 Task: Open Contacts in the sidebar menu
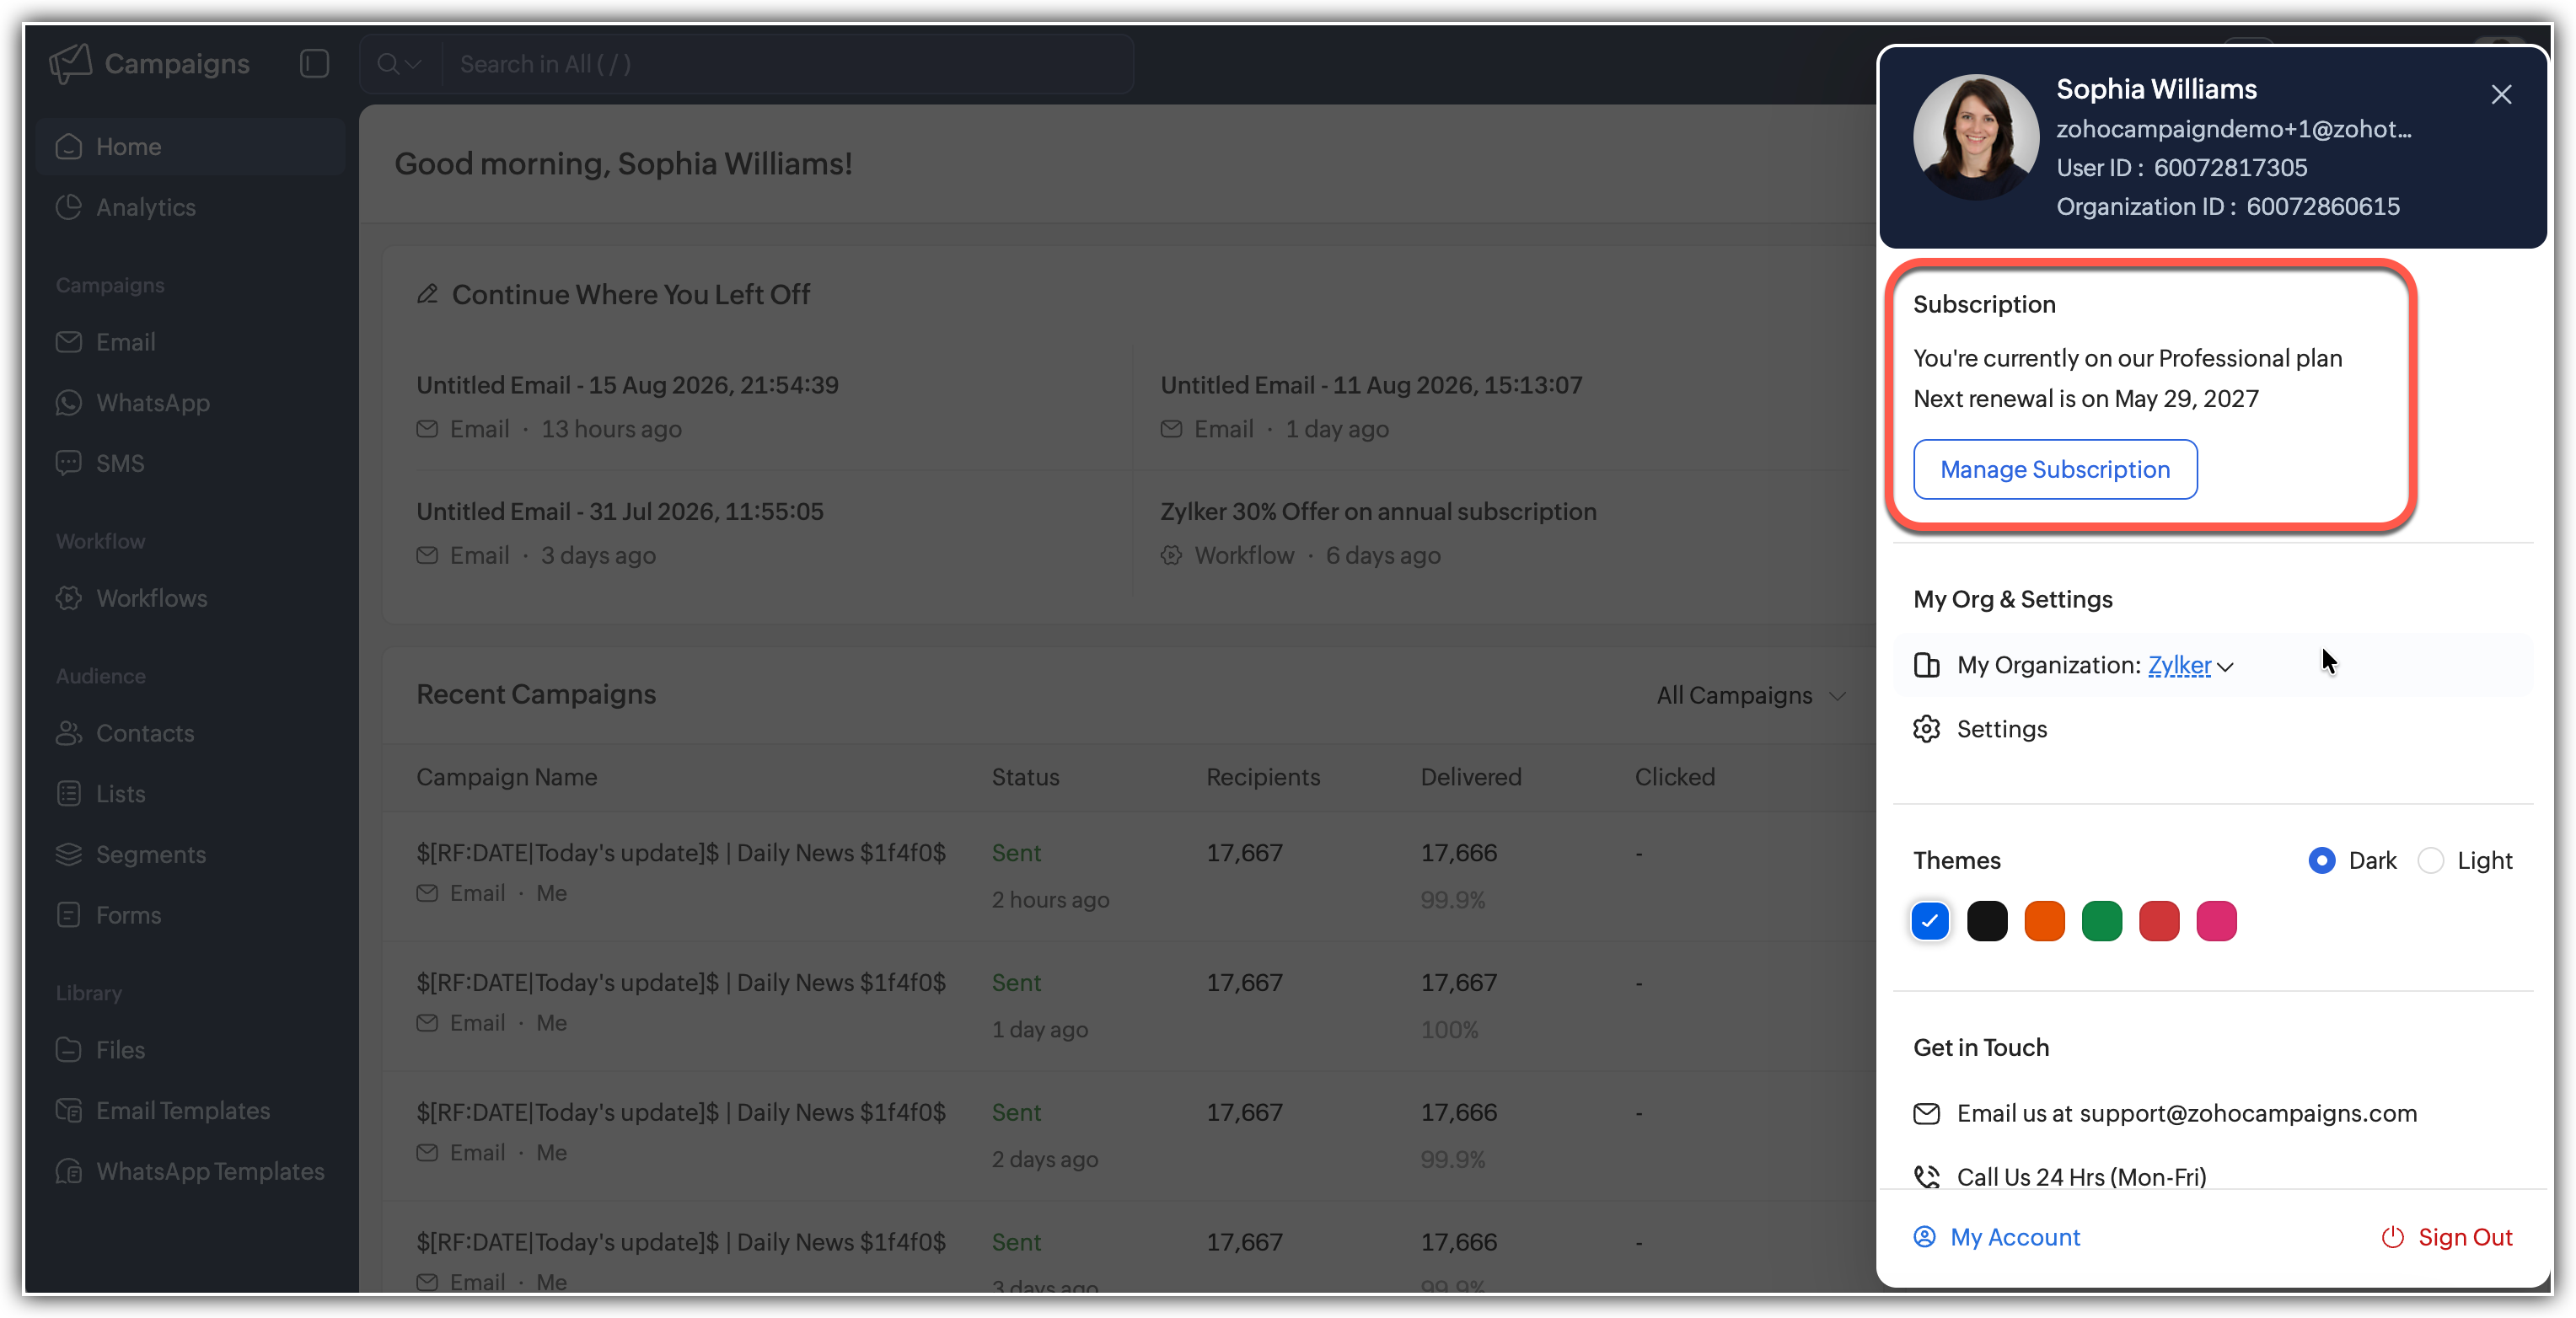[x=190, y=733]
